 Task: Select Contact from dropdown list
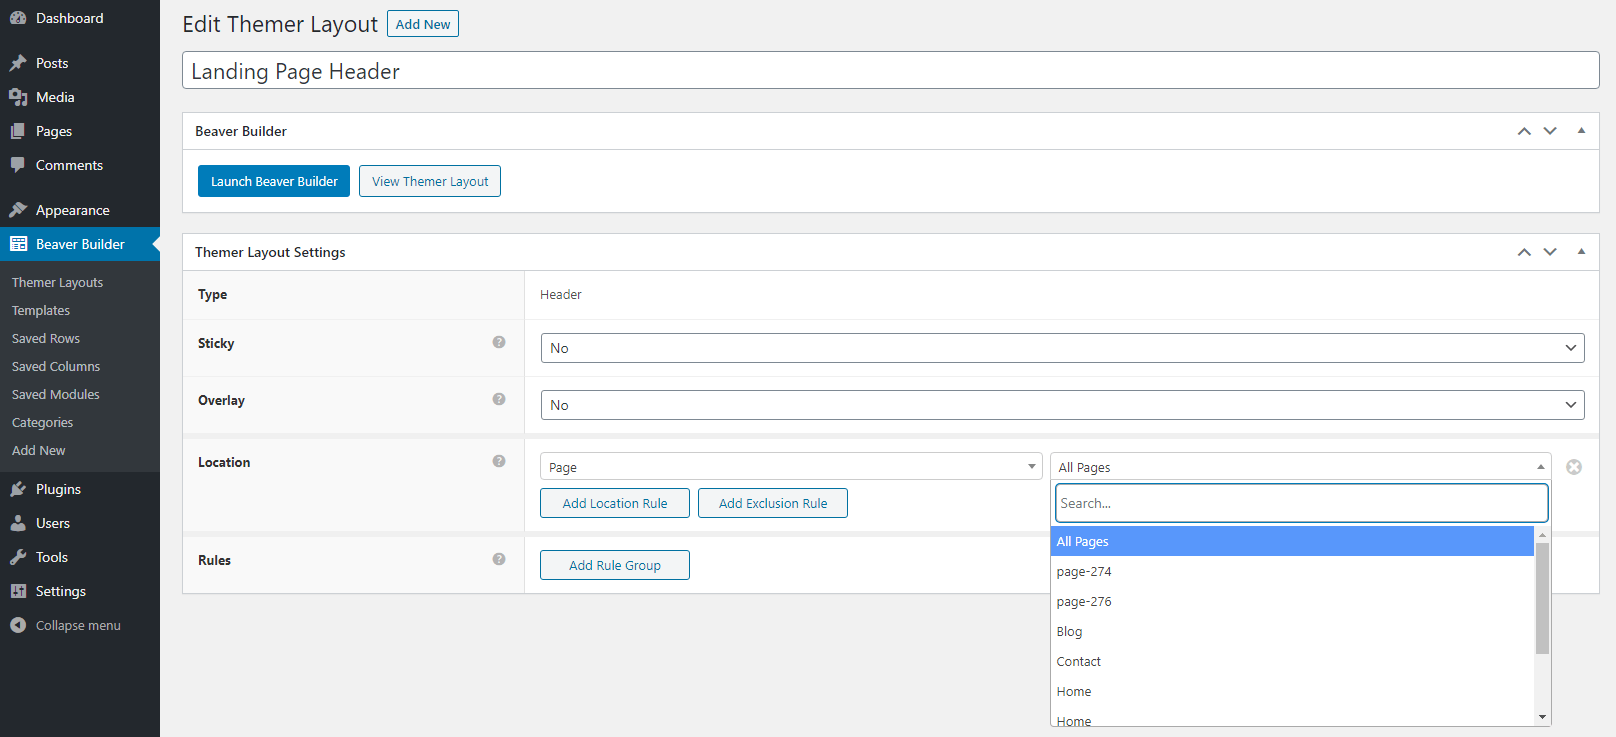(1292, 661)
